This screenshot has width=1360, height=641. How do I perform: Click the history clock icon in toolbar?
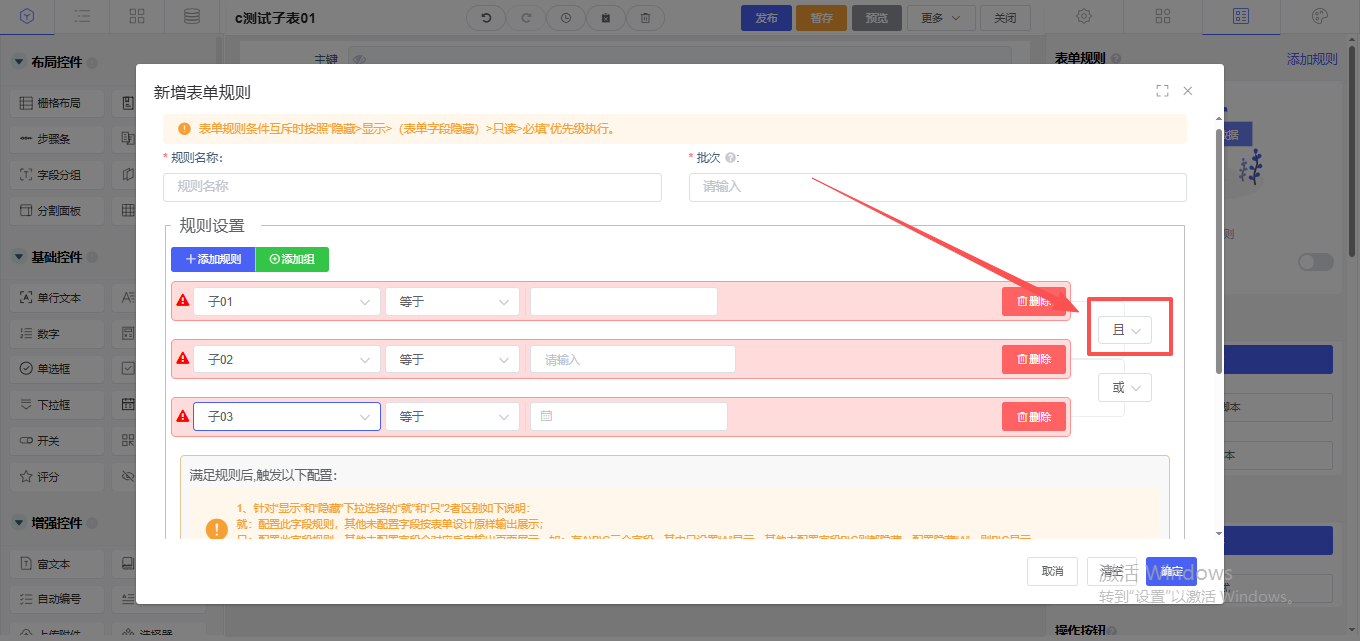pyautogui.click(x=566, y=18)
